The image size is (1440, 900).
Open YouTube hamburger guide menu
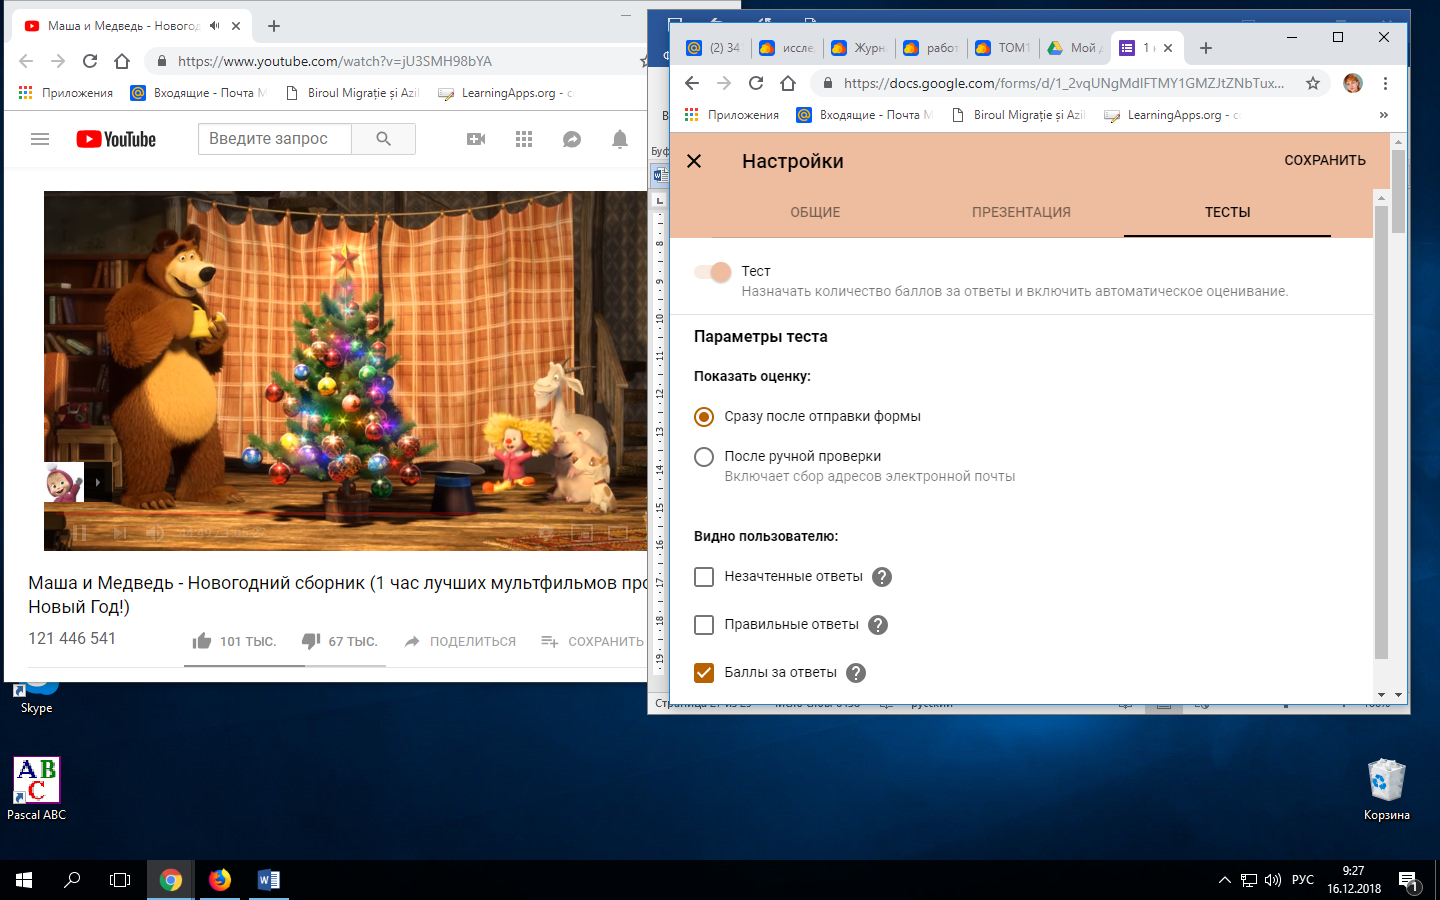point(40,139)
